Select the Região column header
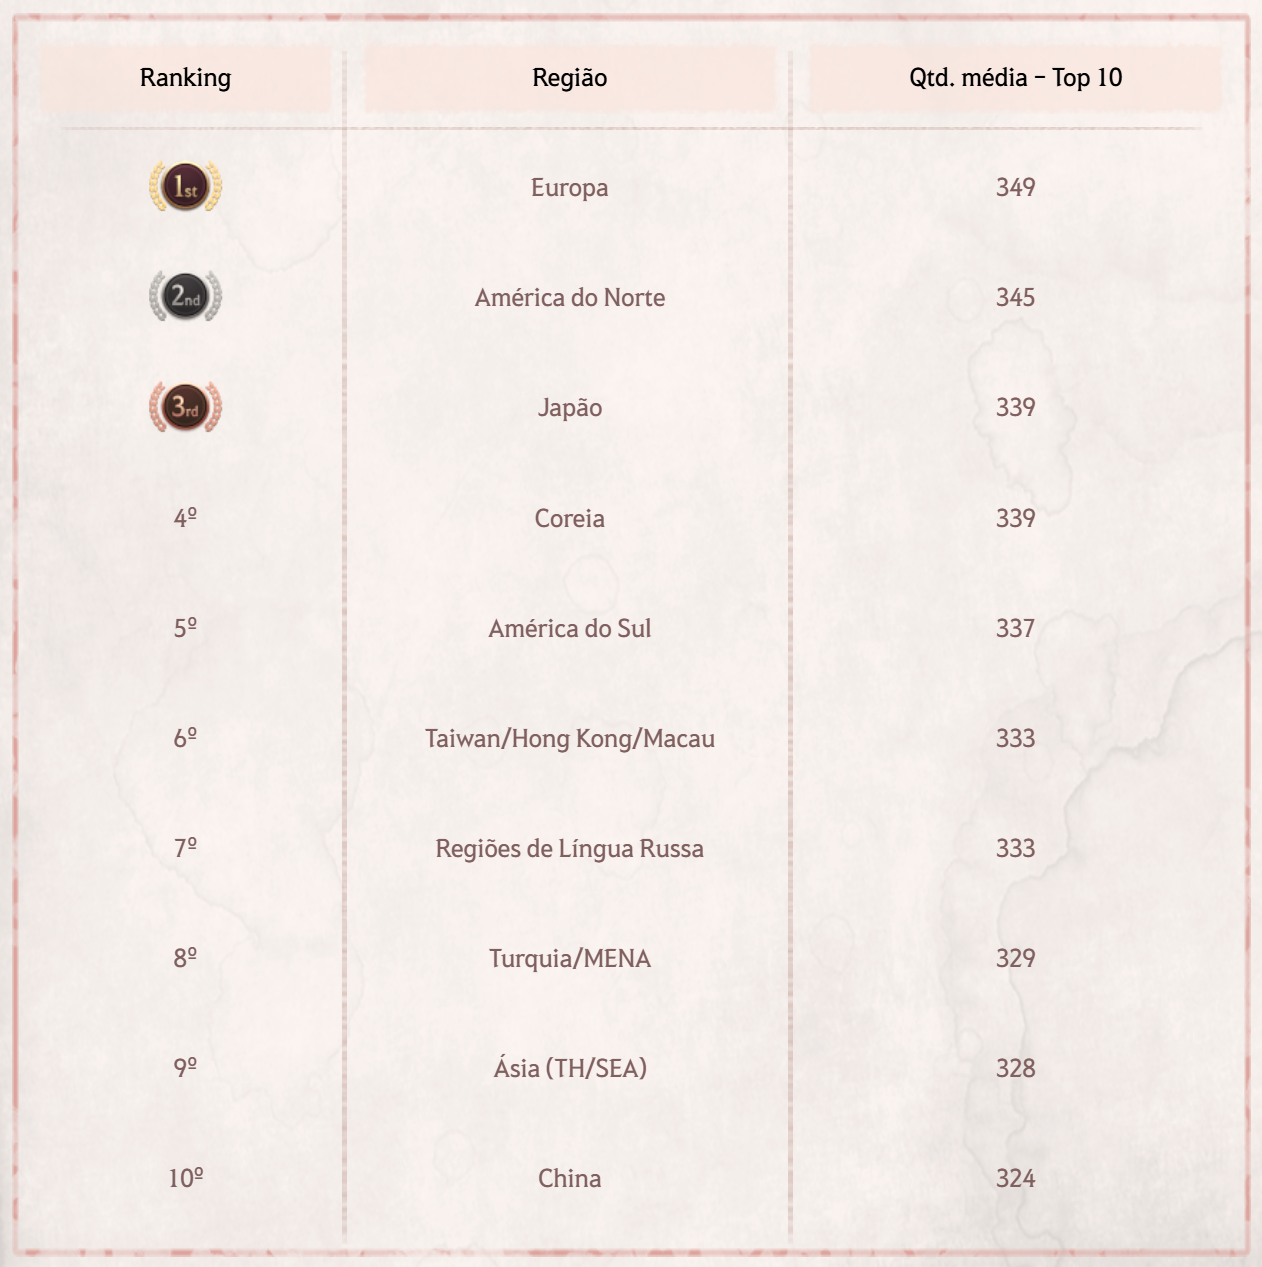 tap(569, 78)
